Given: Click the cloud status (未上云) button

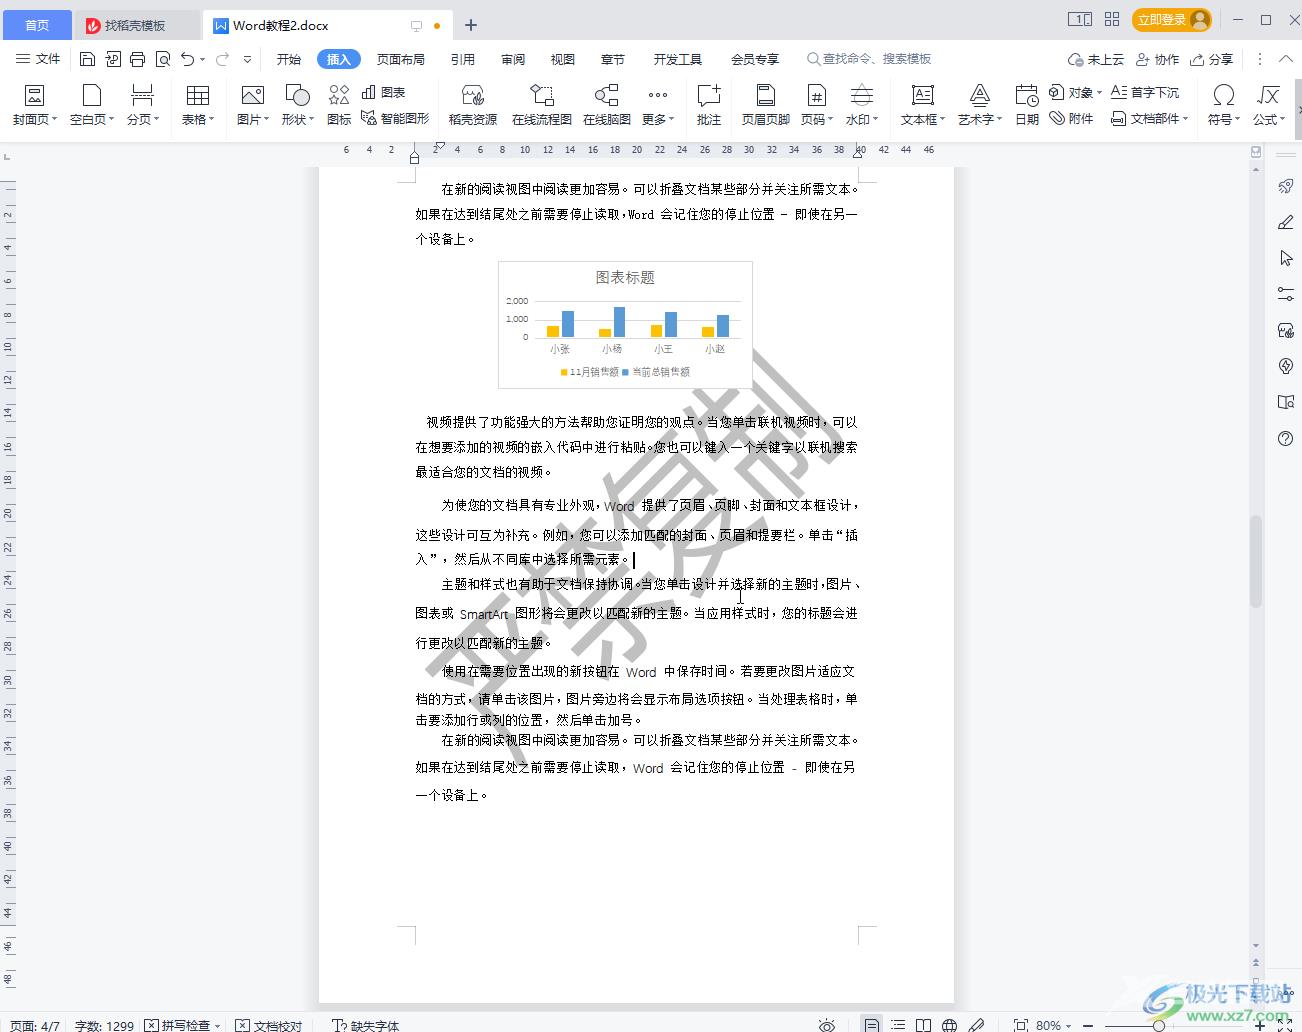Looking at the screenshot, I should click(1096, 59).
